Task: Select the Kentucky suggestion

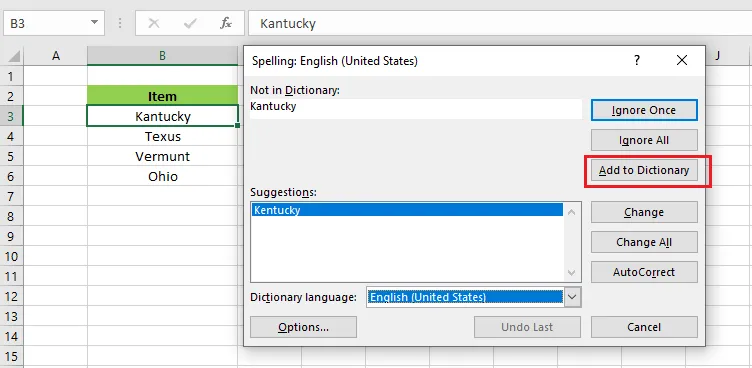Action: [x=407, y=210]
